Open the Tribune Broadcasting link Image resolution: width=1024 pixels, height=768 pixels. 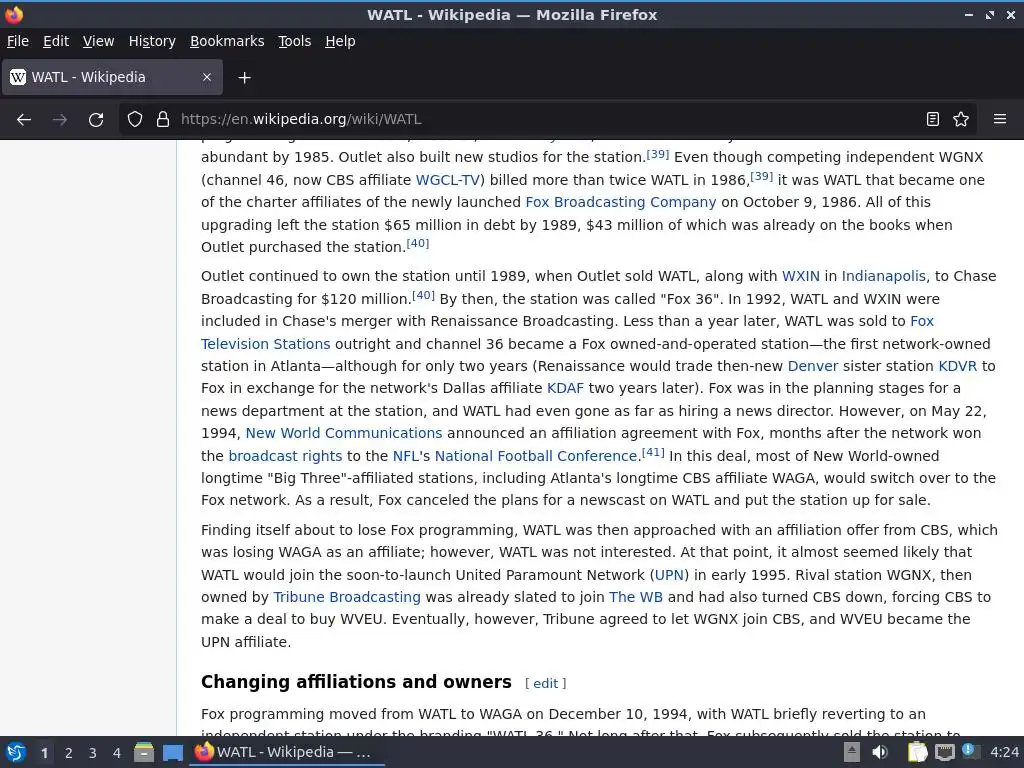(x=347, y=598)
